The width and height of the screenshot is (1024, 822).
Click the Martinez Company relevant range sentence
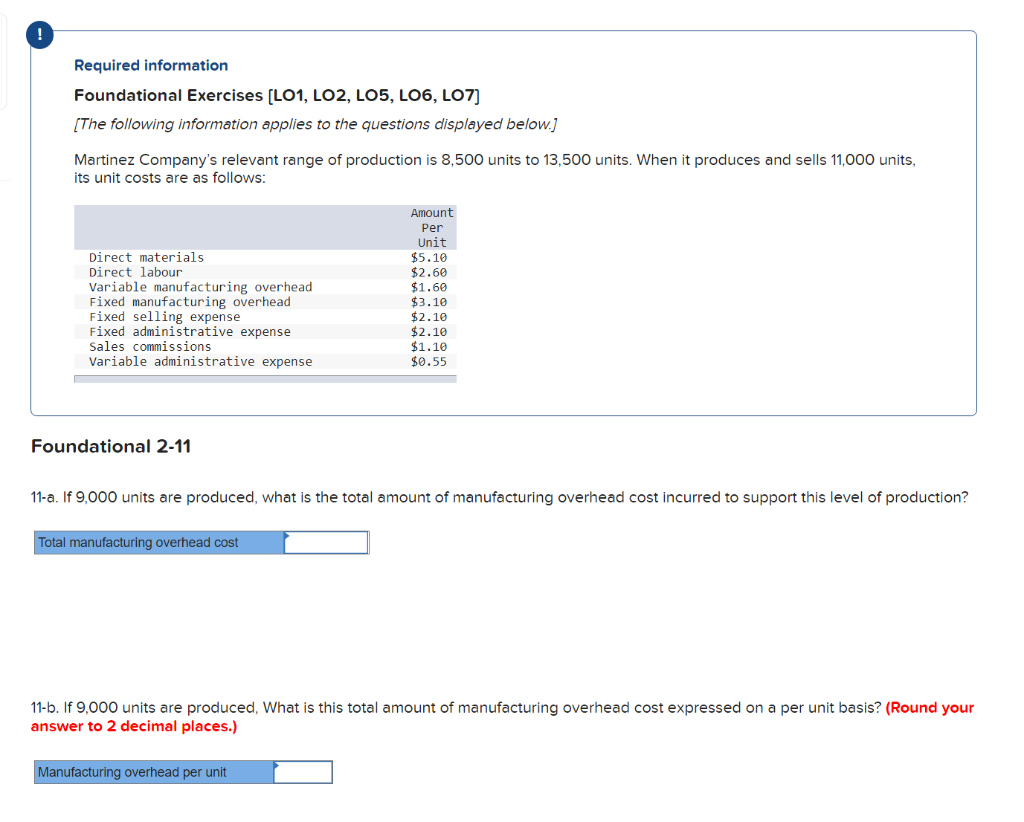tap(495, 169)
